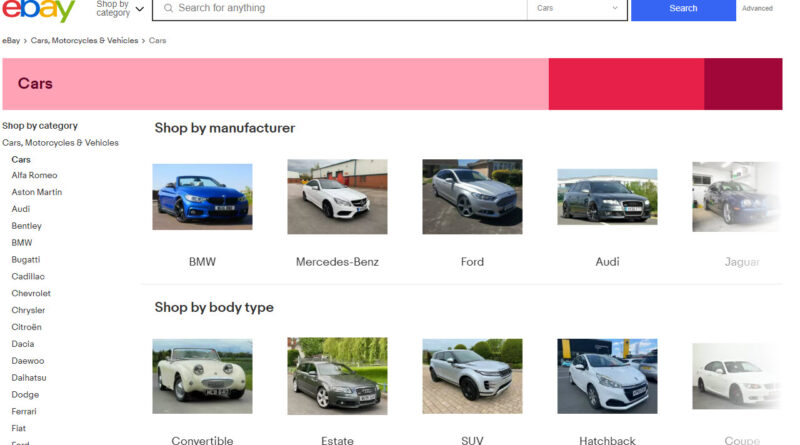Viewport: 800px width, 445px height.
Task: Click the Audi manufacturer label under thumbnail
Action: coord(607,262)
